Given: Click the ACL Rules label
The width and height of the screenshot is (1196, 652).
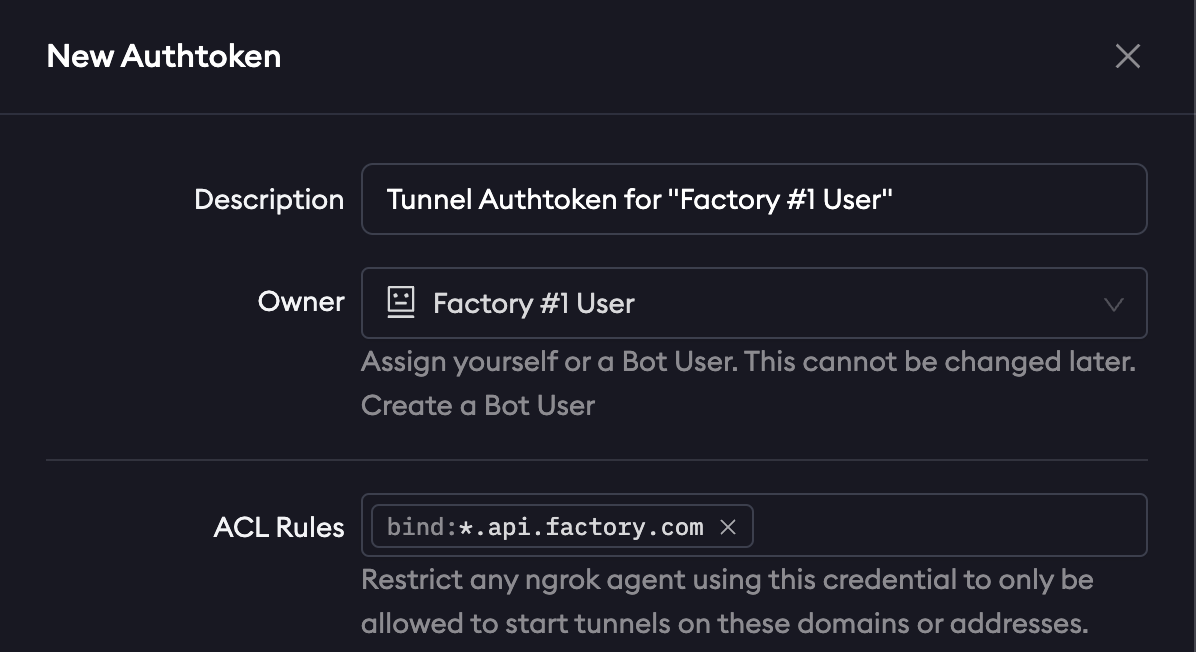Looking at the screenshot, I should coord(278,527).
